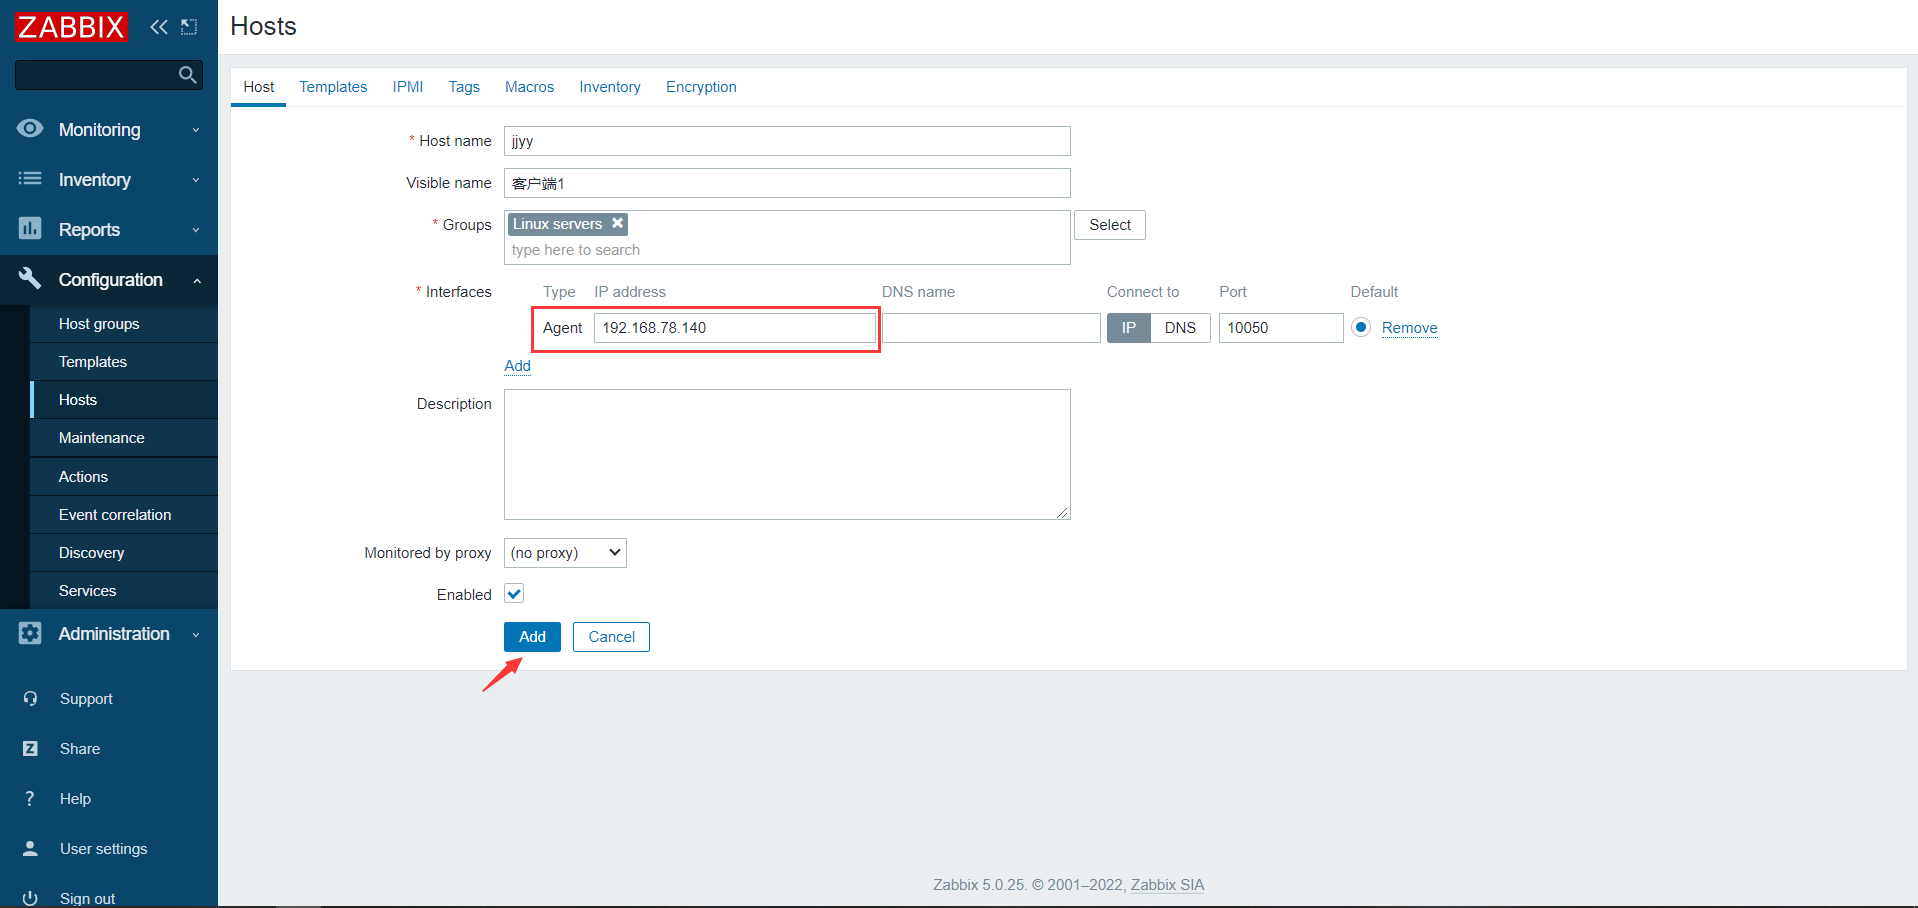Click the Support headset icon

(x=30, y=699)
